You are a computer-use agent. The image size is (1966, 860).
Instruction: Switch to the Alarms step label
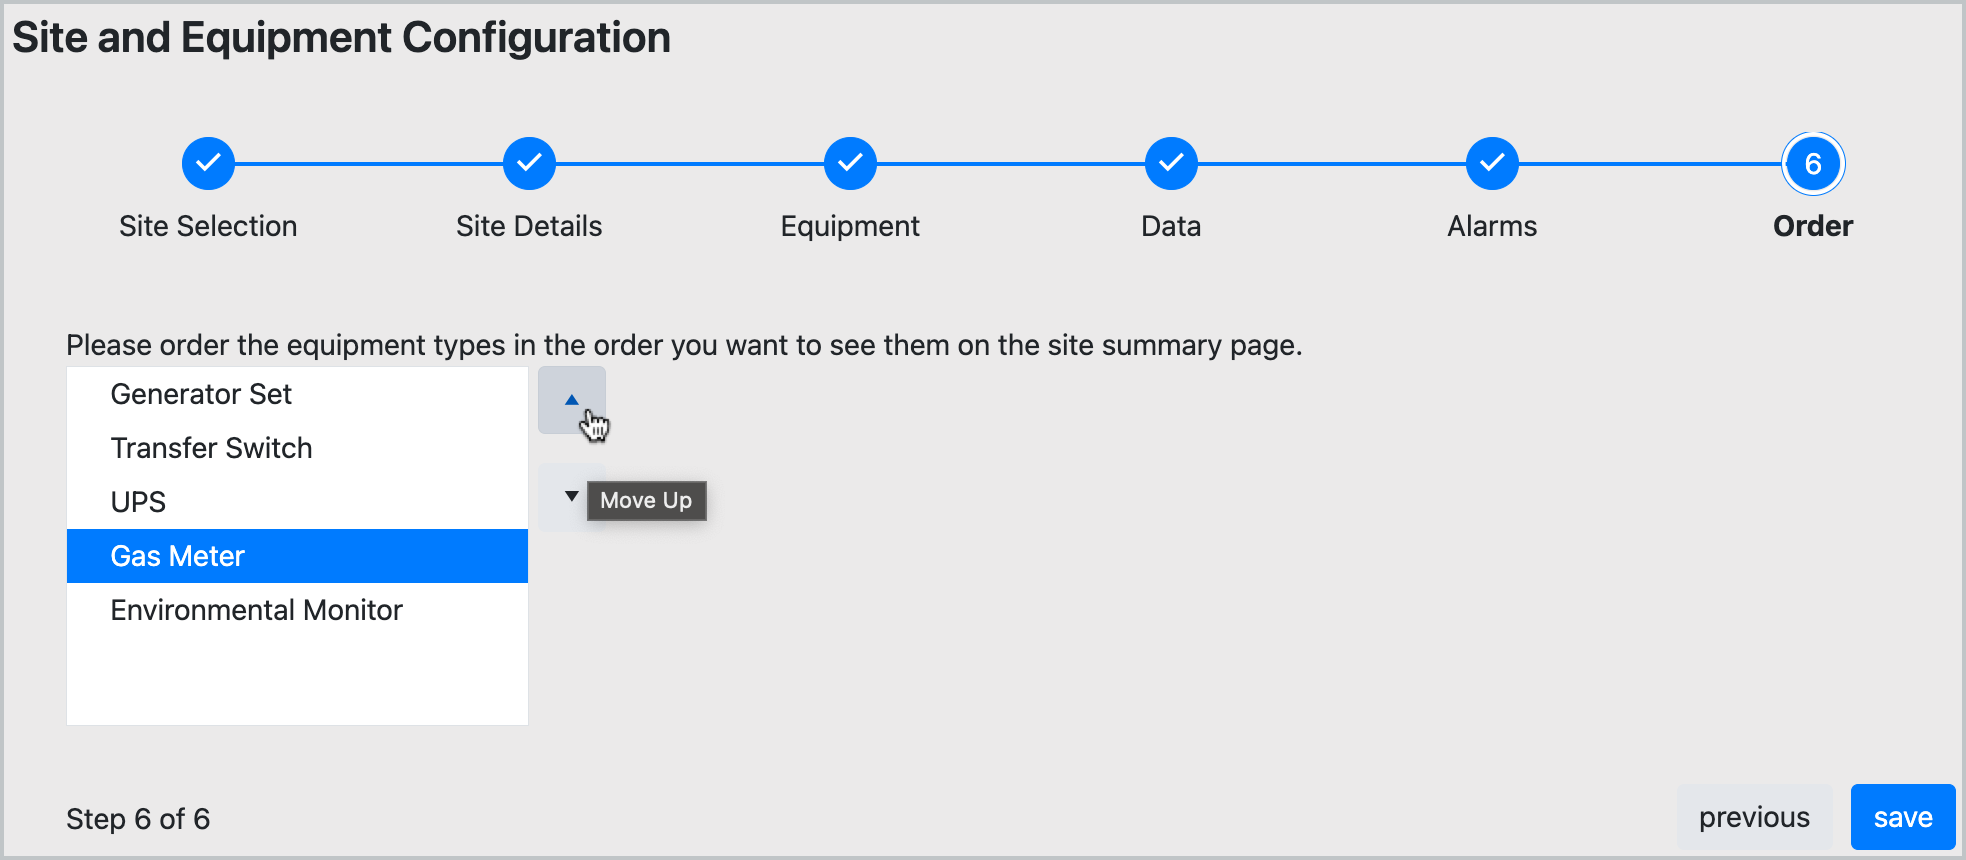1492,226
